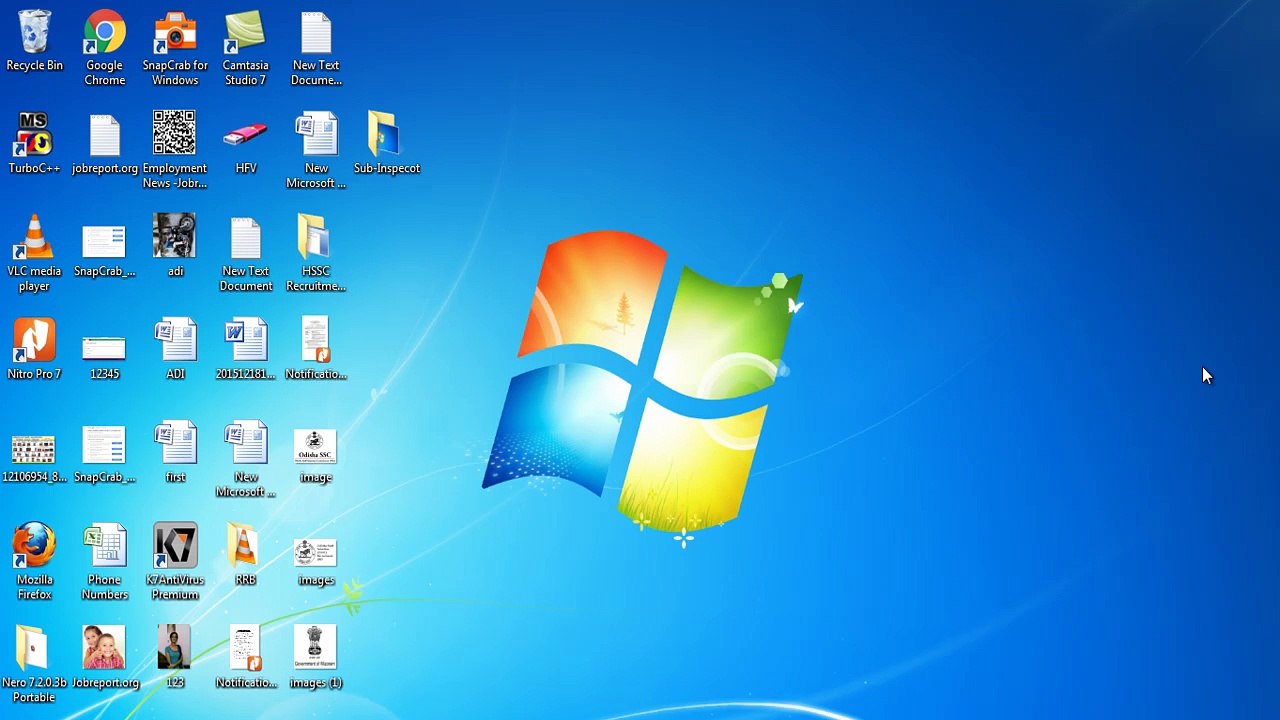
Task: Select the Odisha SSC file named image
Action: tap(316, 456)
